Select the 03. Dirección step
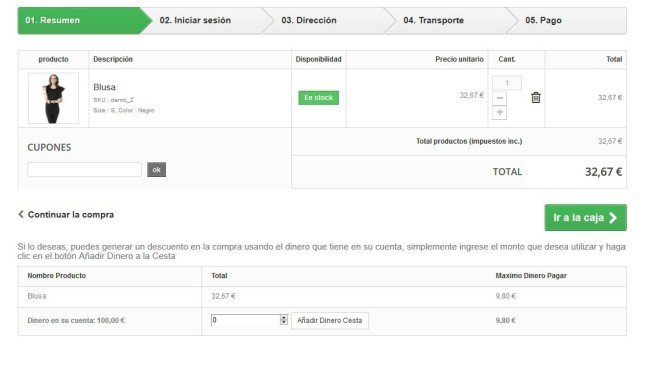Screen dimensions: 646x366 click(x=328, y=21)
